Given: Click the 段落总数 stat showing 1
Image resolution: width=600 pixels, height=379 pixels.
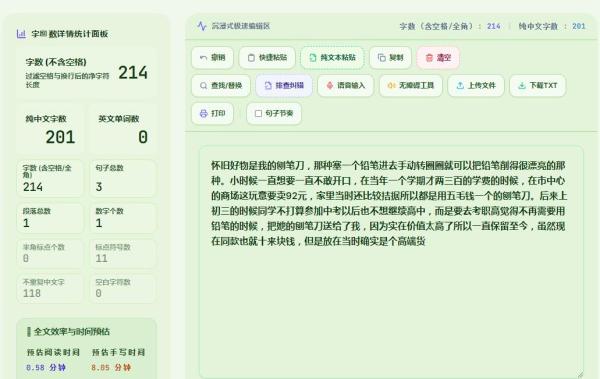Looking at the screenshot, I should point(49,218).
